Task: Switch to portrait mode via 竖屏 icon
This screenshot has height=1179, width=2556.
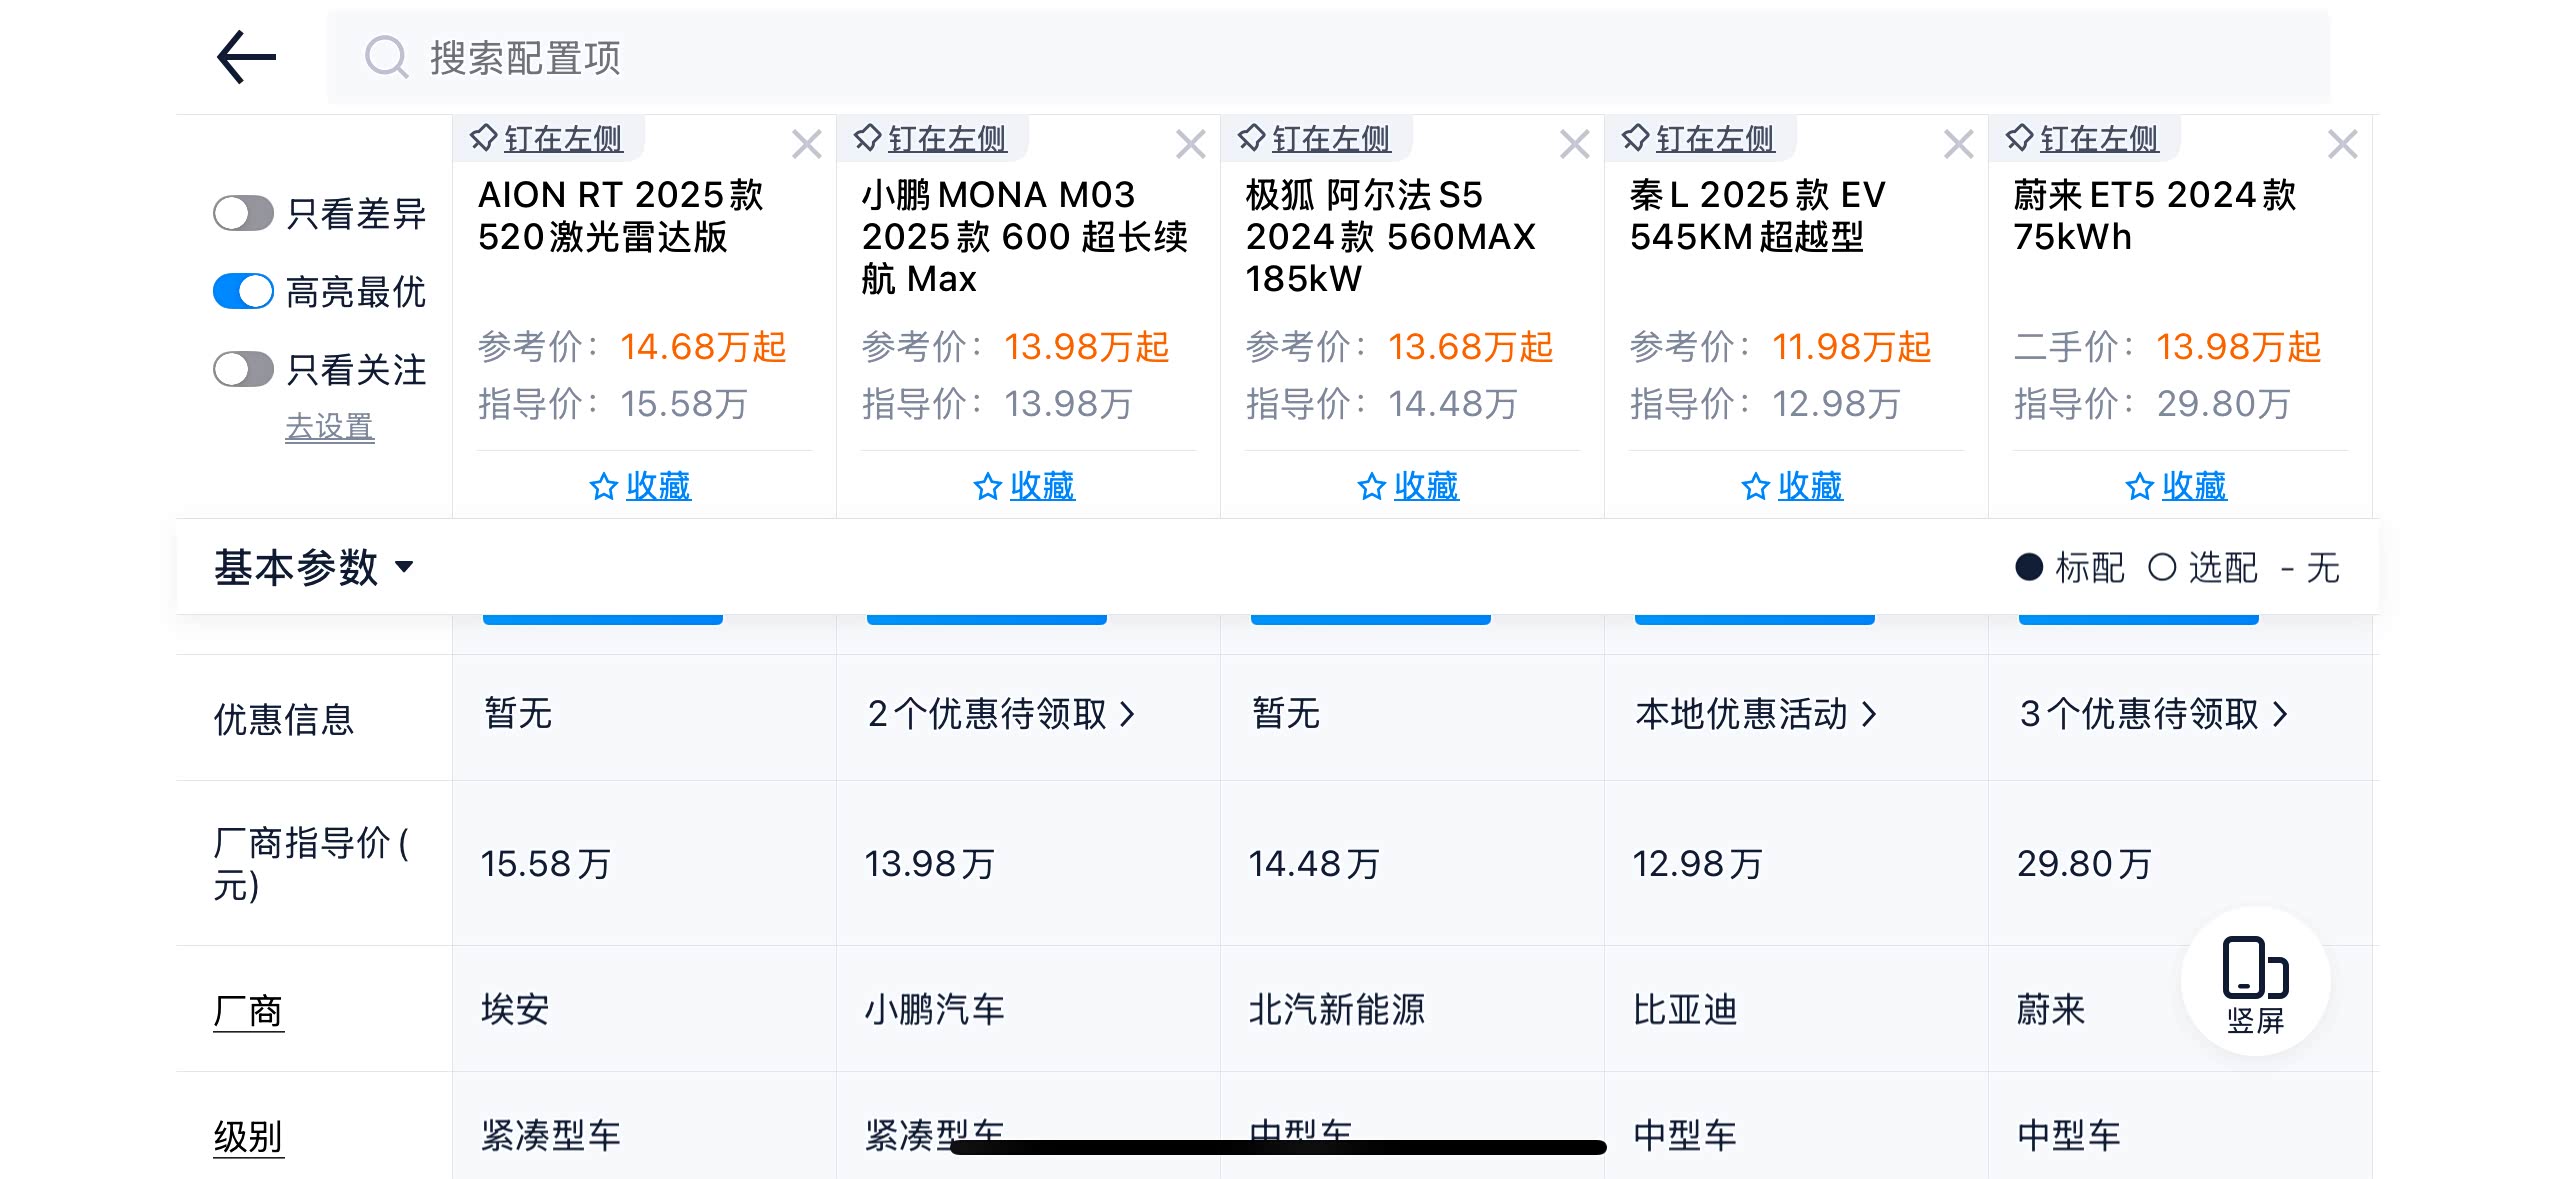Action: tap(2255, 981)
